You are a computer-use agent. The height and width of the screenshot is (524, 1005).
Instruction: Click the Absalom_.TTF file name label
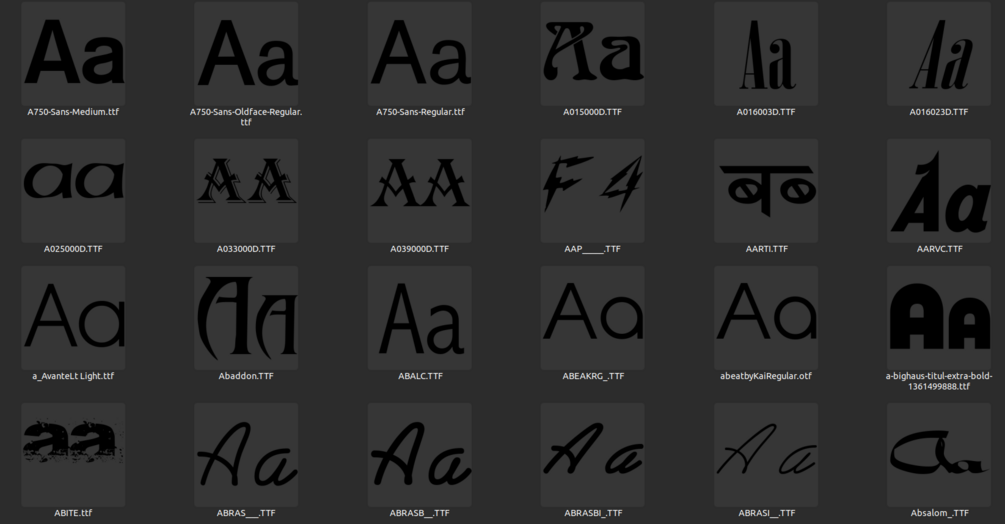[939, 513]
